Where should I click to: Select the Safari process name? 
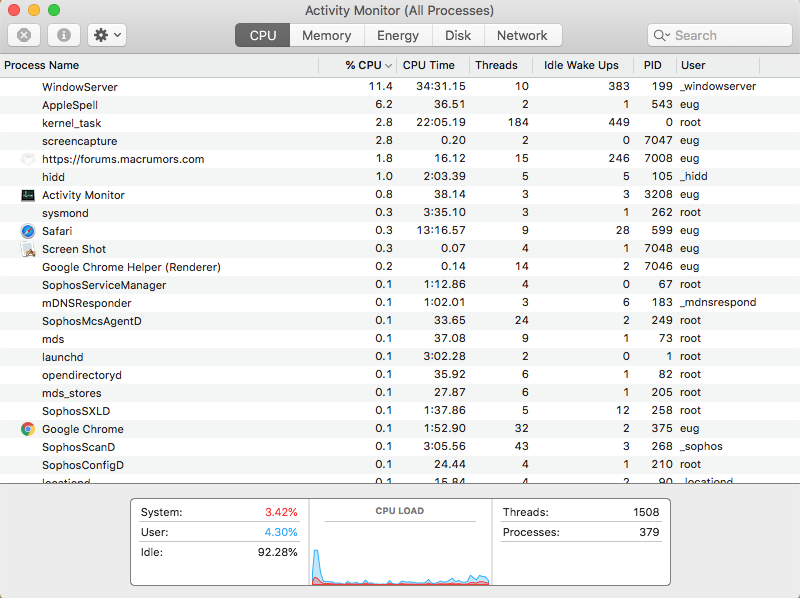pos(57,231)
